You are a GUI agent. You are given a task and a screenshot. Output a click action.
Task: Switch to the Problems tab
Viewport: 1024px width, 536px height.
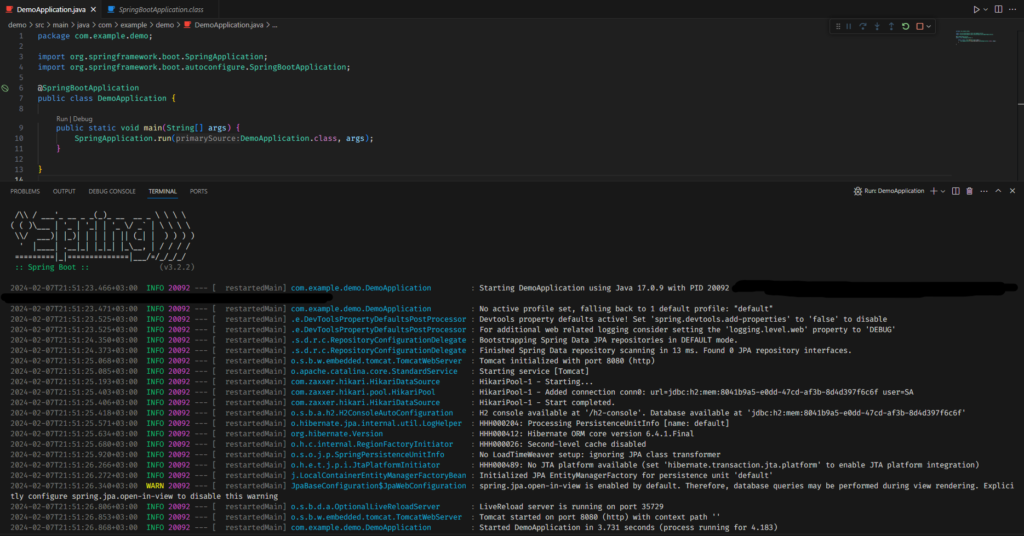25,190
